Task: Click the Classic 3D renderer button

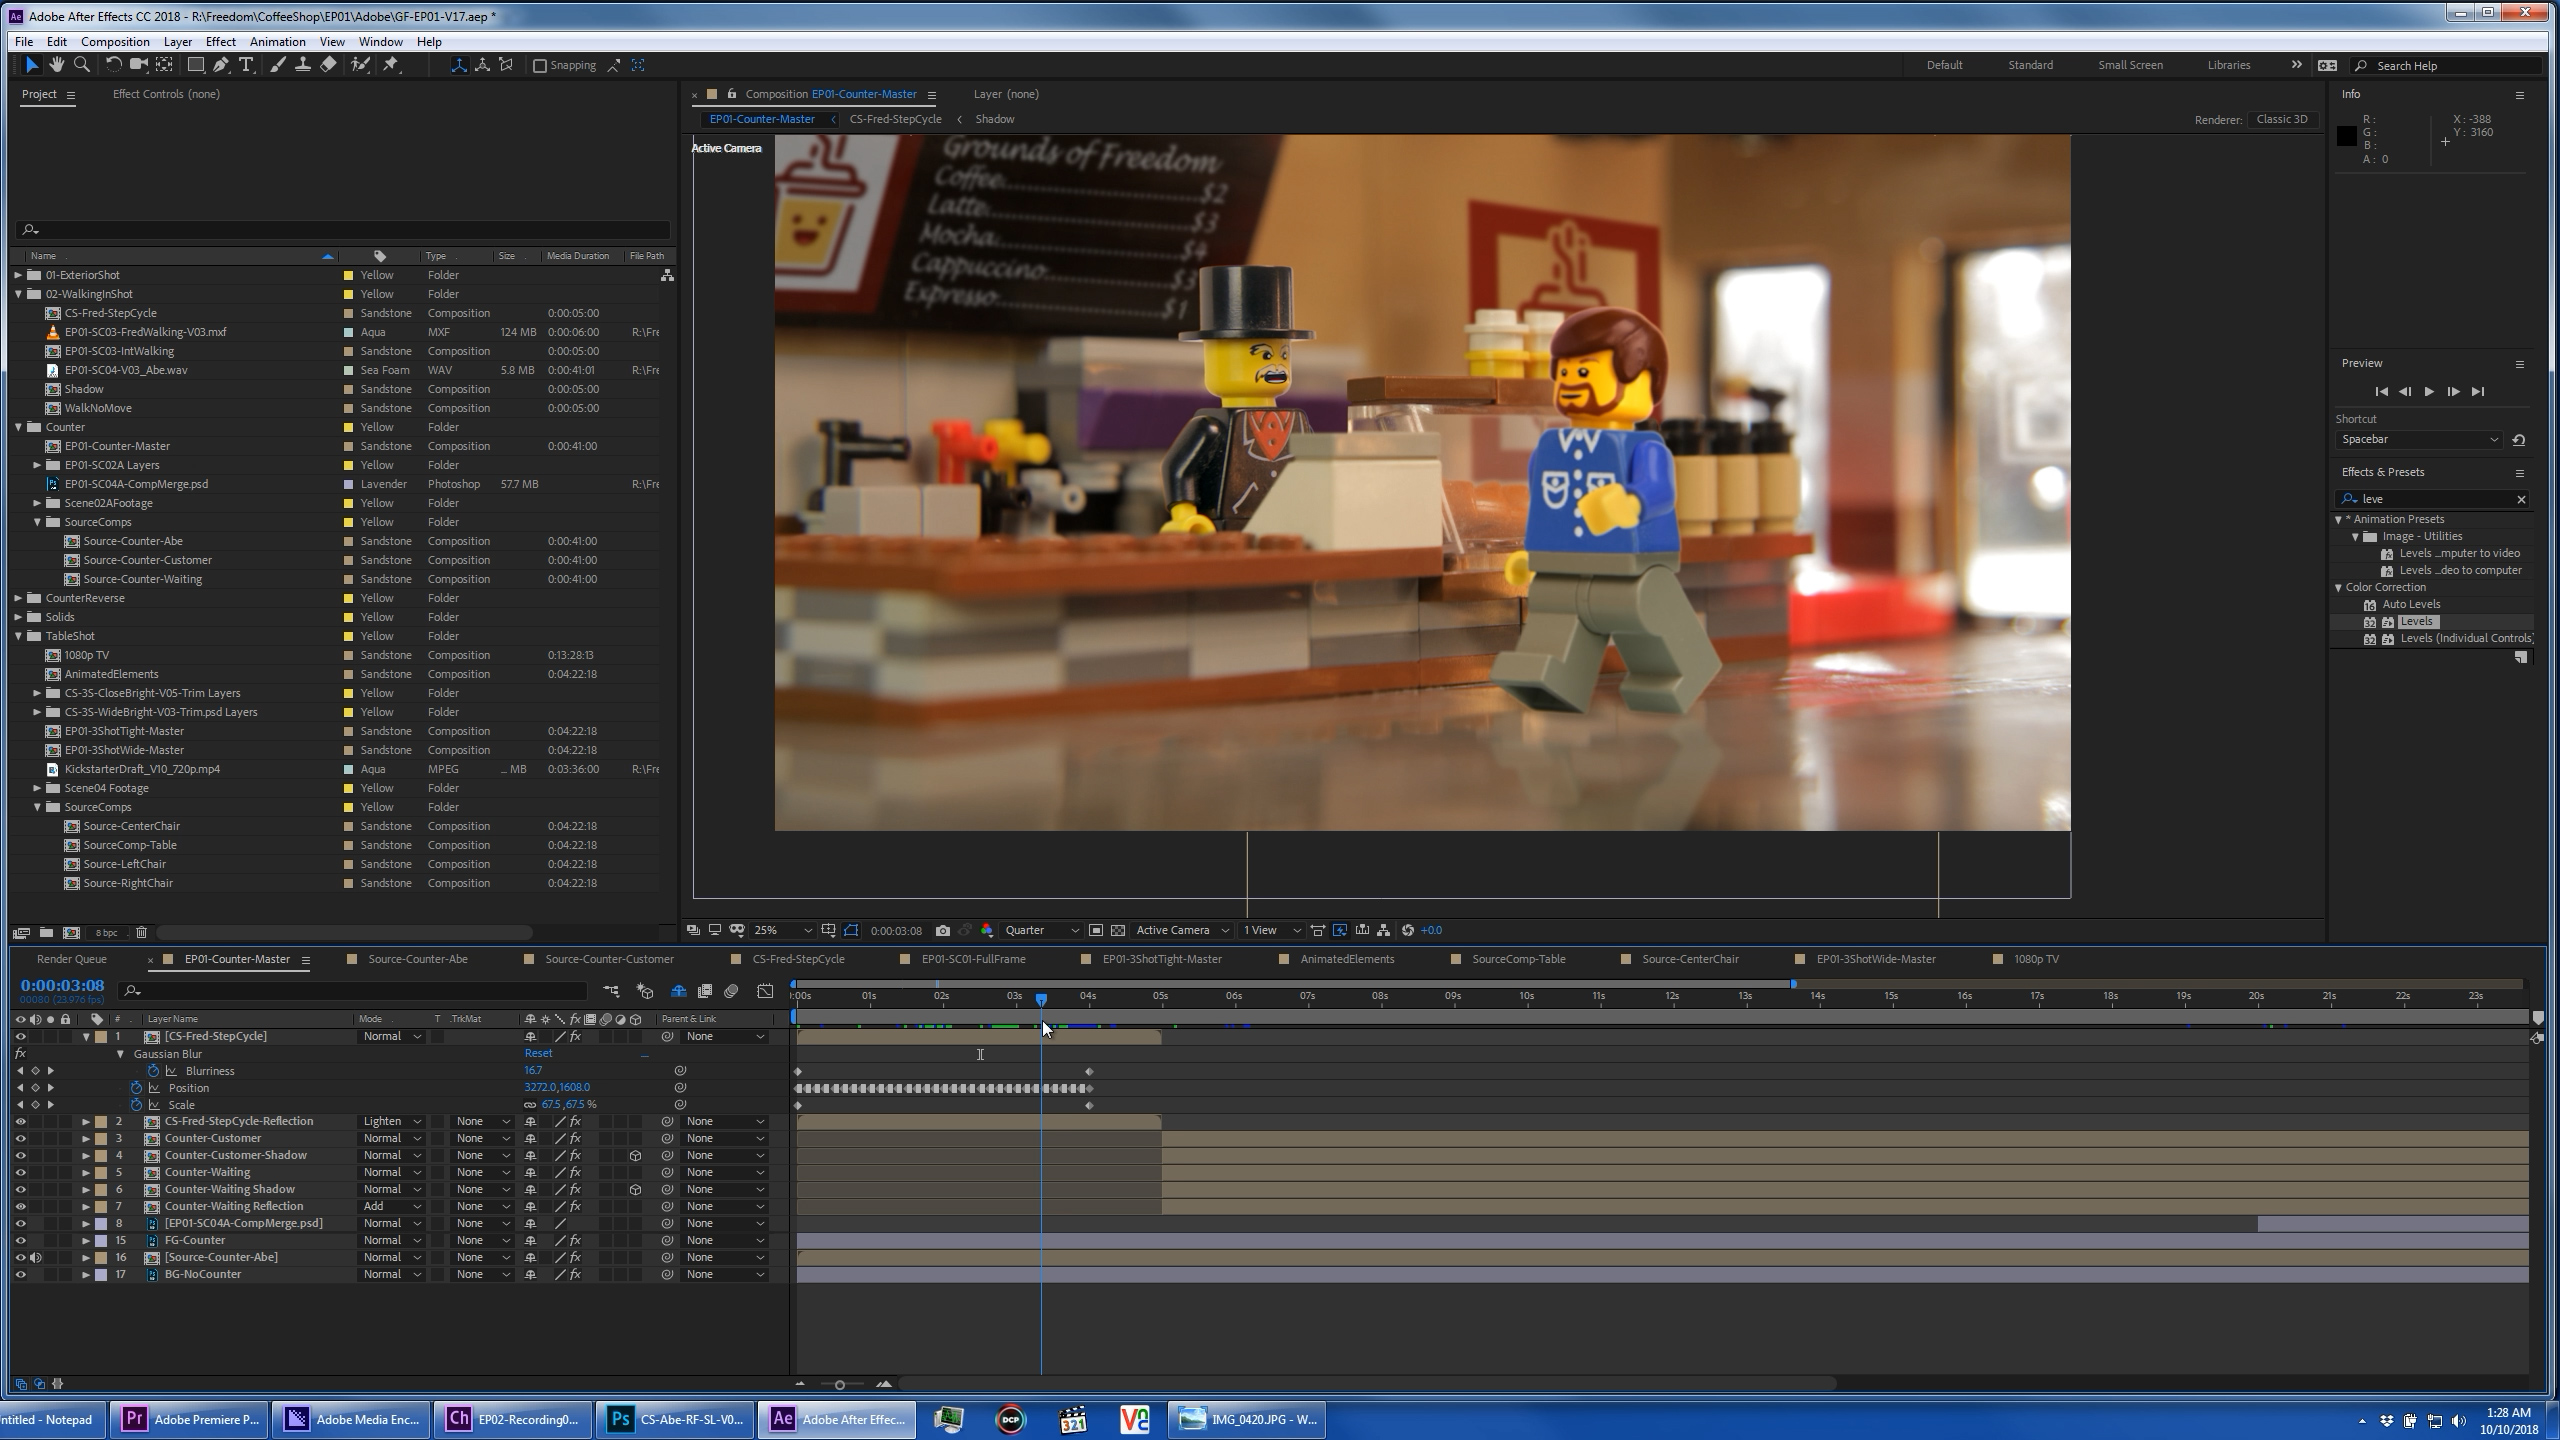Action: [x=2282, y=119]
